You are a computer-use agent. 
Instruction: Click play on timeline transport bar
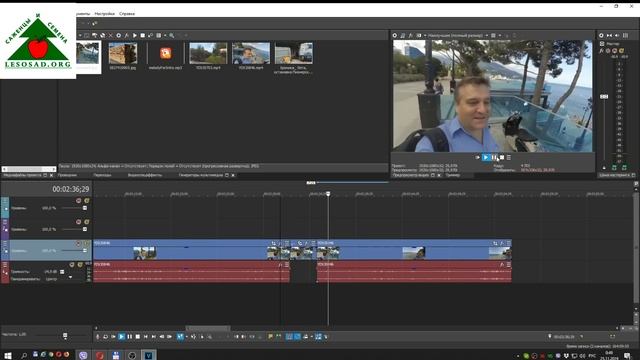pos(122,337)
